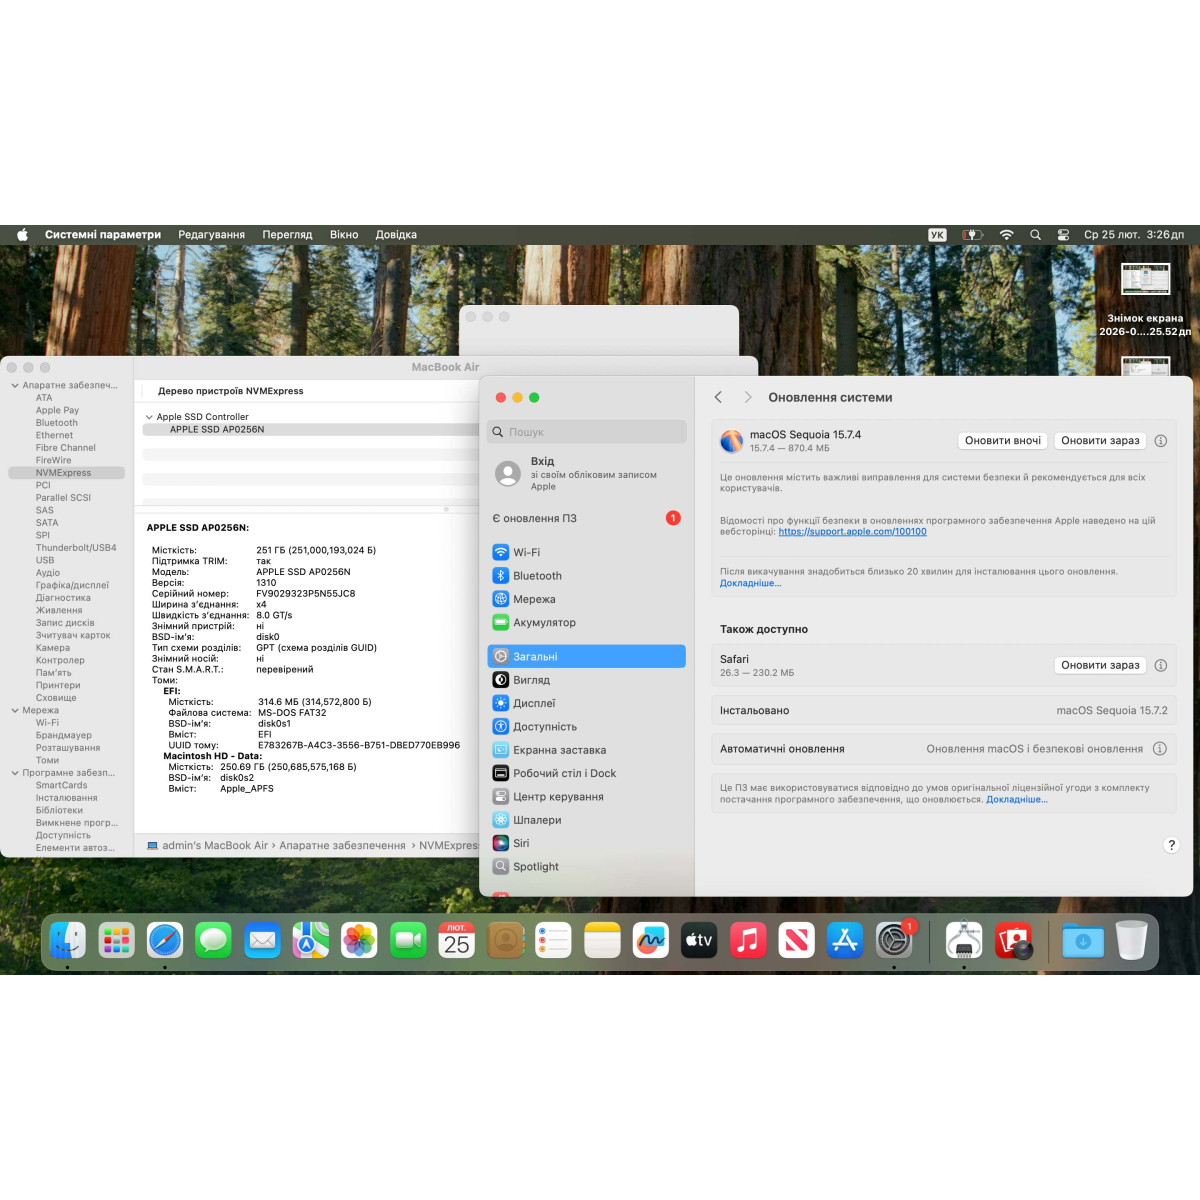This screenshot has height=1200, width=1200.
Task: Open the Вікно menu
Action: (344, 235)
